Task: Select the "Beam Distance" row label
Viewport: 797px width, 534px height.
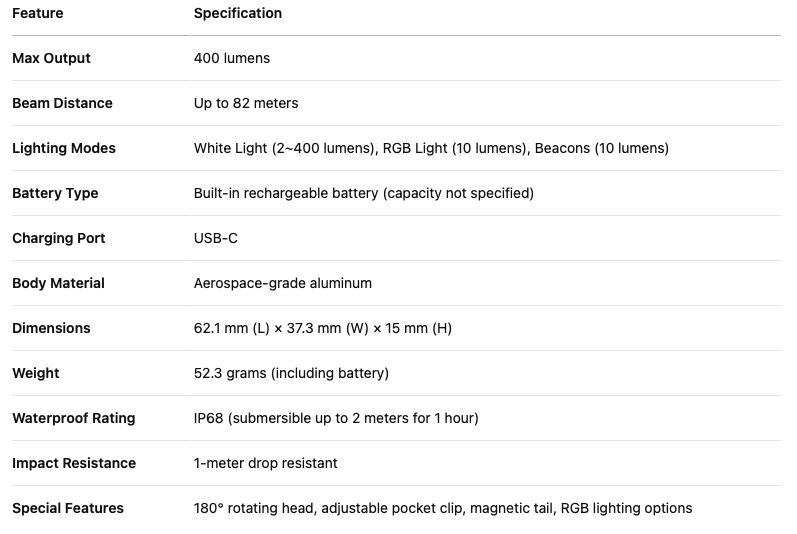Action: pyautogui.click(x=62, y=103)
